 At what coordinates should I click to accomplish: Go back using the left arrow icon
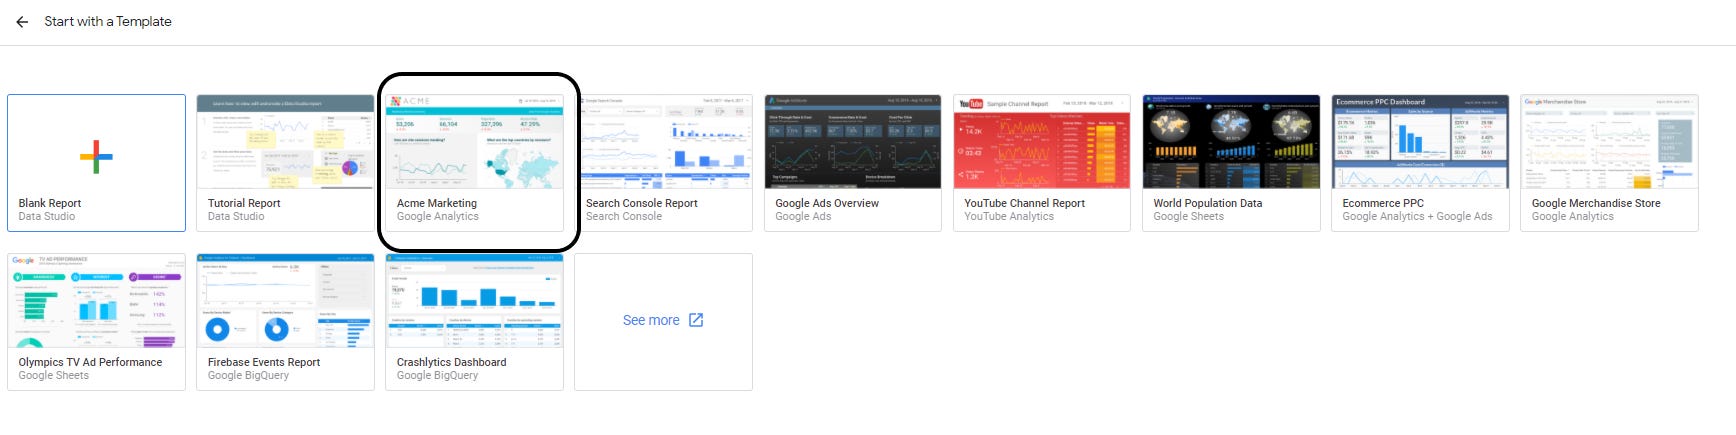point(22,21)
